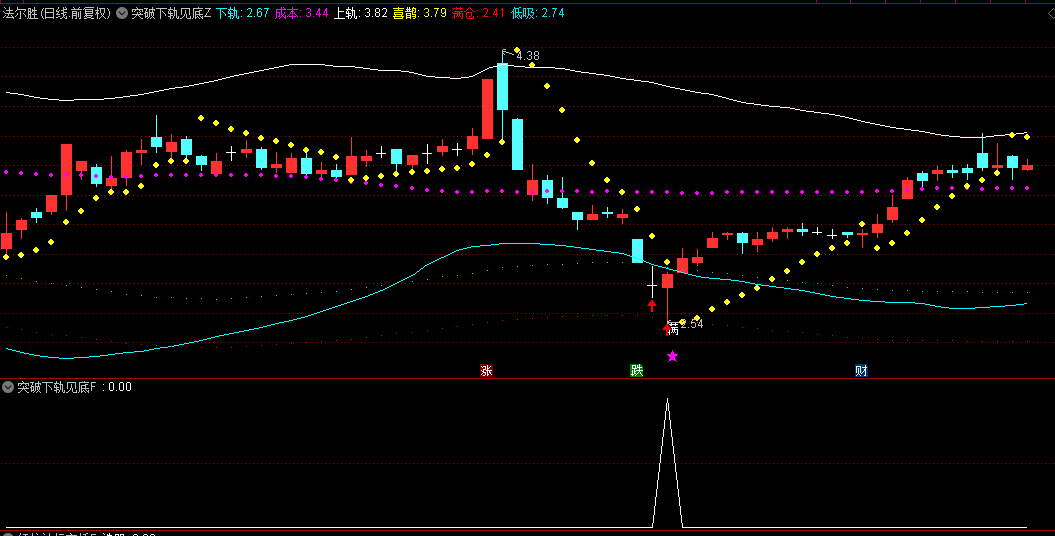This screenshot has width=1055, height=536.
Task: Click the 突破下轨见底F : 0.00 label
Action: pyautogui.click(x=74, y=387)
